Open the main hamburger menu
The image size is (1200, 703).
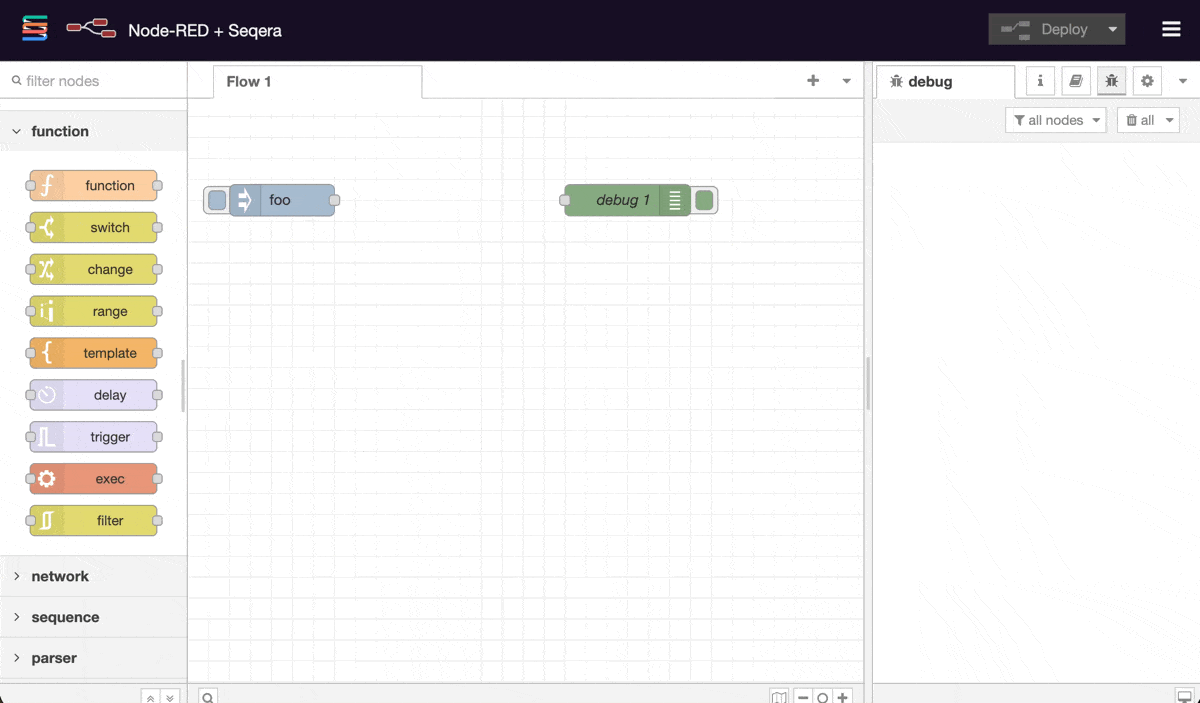[1171, 28]
